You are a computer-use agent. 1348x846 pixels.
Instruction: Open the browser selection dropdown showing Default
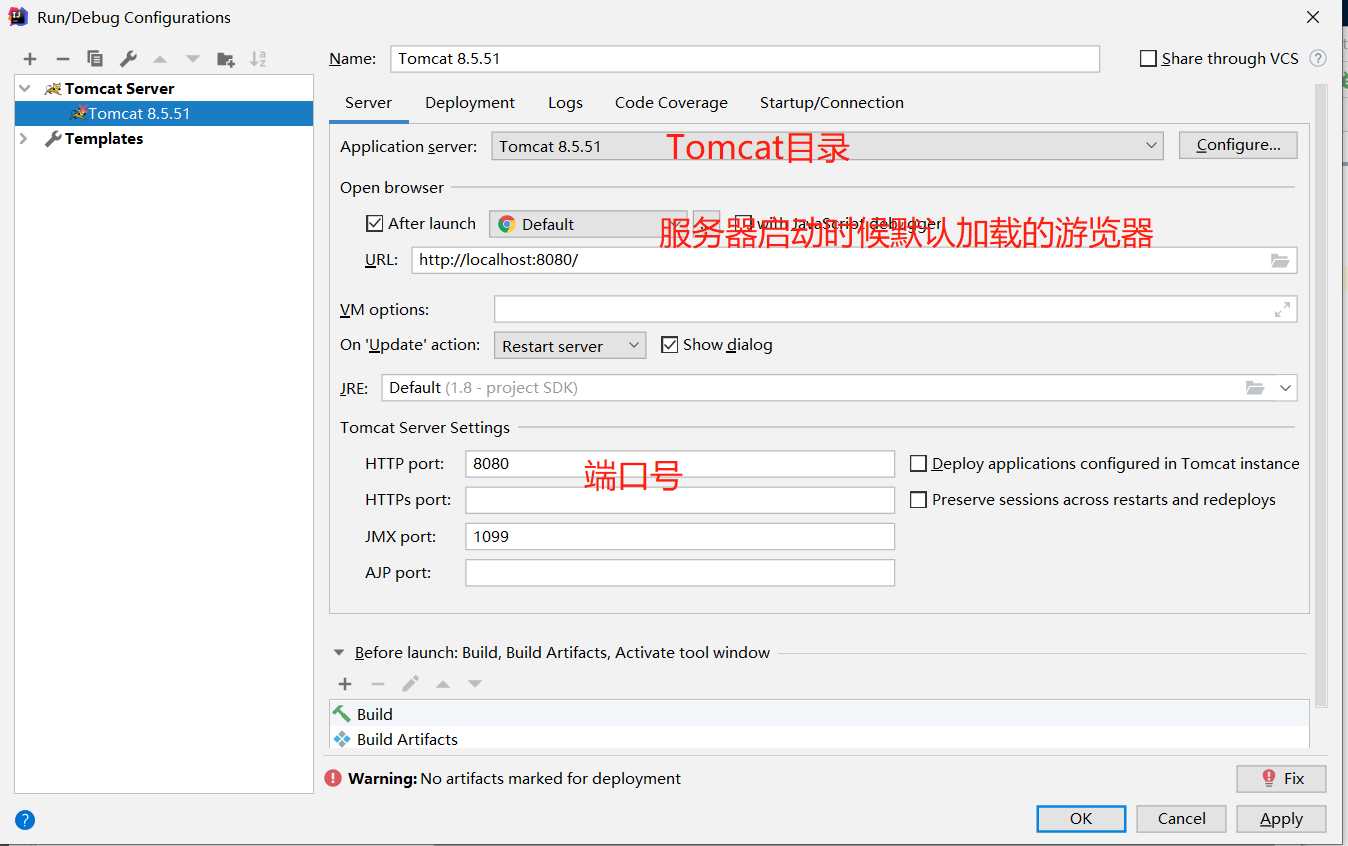pyautogui.click(x=588, y=224)
